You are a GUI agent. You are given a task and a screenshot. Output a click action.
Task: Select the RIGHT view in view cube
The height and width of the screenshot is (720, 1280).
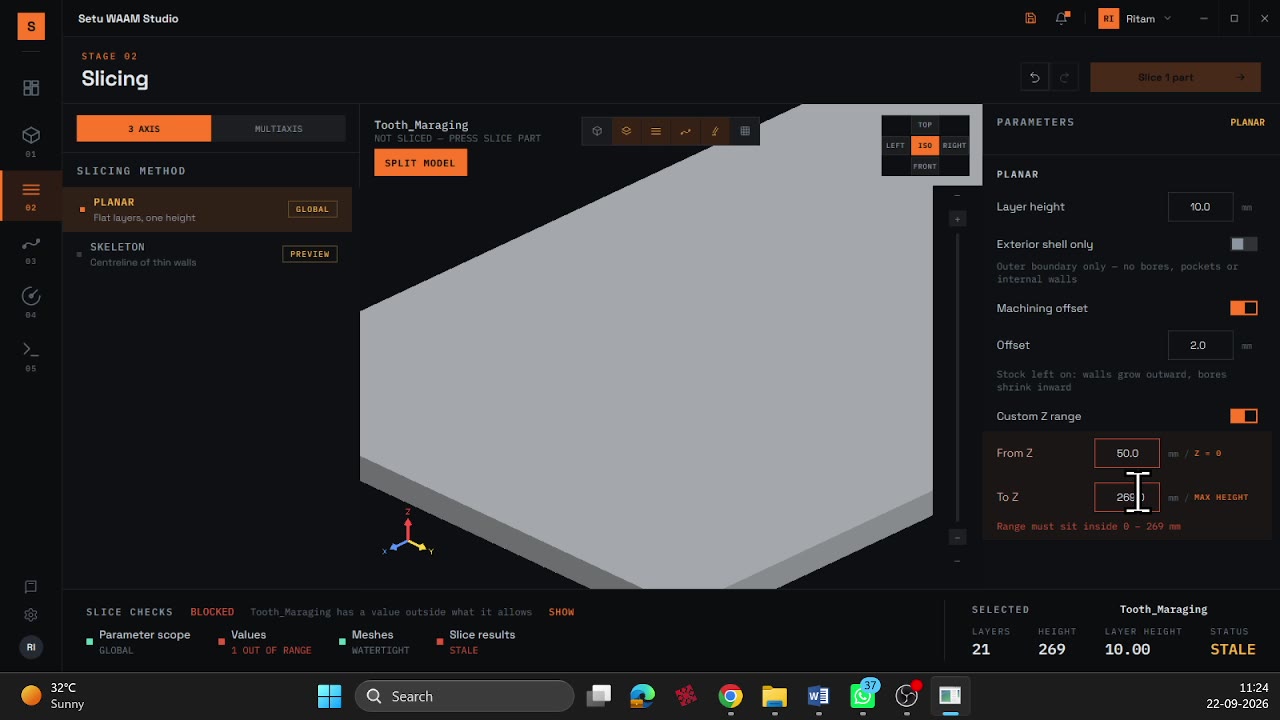pyautogui.click(x=954, y=146)
